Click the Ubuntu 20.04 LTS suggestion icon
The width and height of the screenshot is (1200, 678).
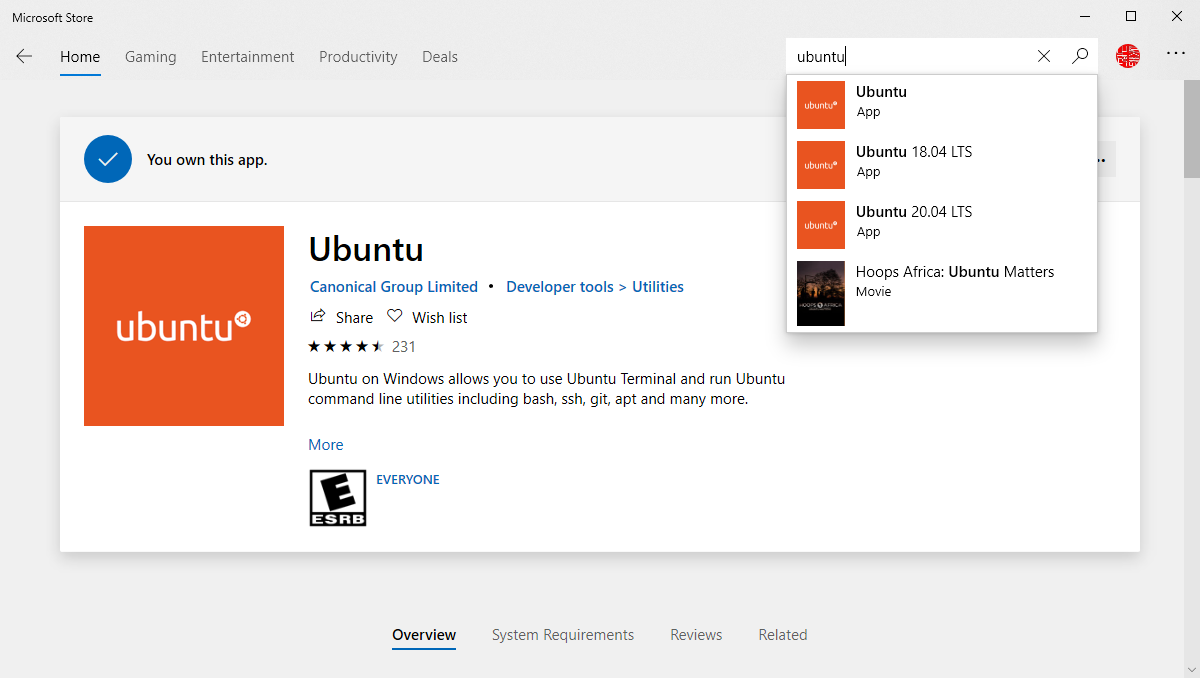821,225
